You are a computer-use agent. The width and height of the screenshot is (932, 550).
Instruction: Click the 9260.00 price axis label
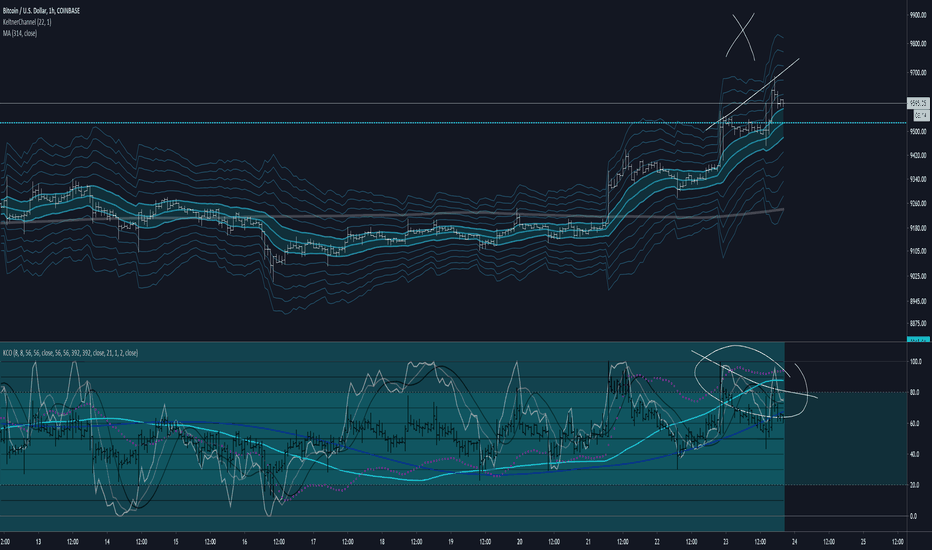pyautogui.click(x=918, y=203)
